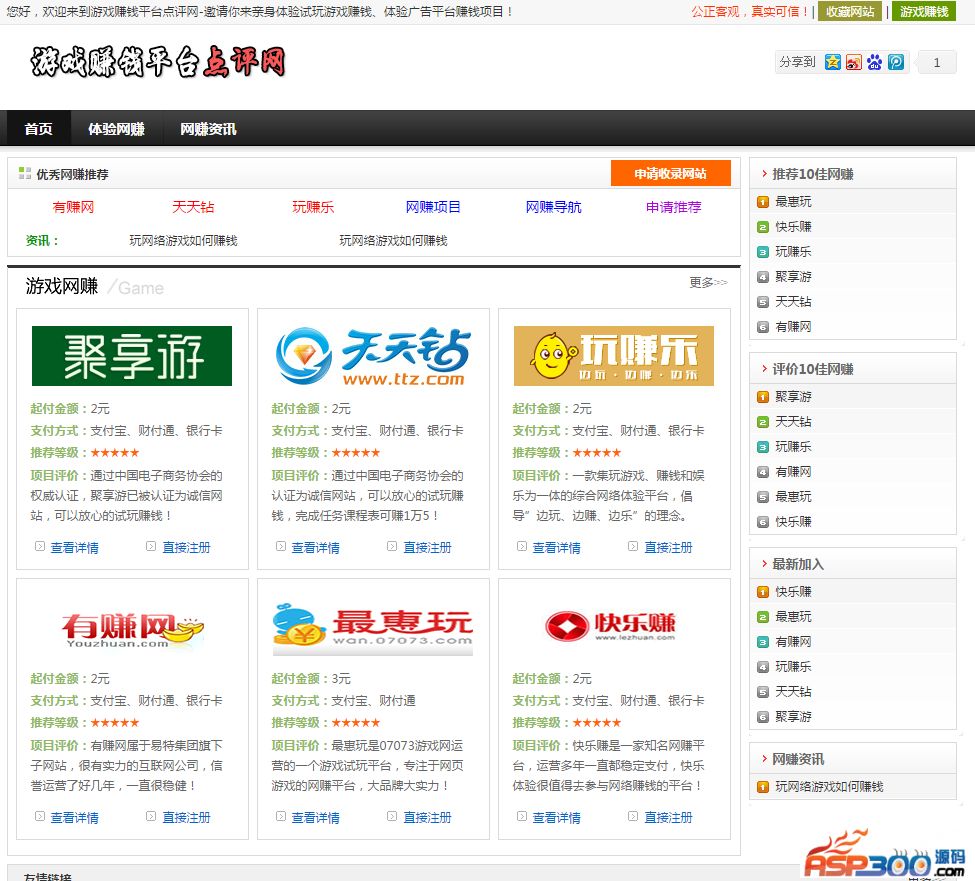Share via Sina Weibo icon
Viewport: 975px width, 881px height.
[854, 62]
